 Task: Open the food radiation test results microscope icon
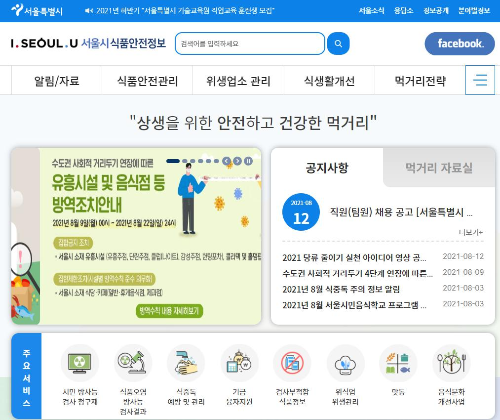[x=133, y=363]
